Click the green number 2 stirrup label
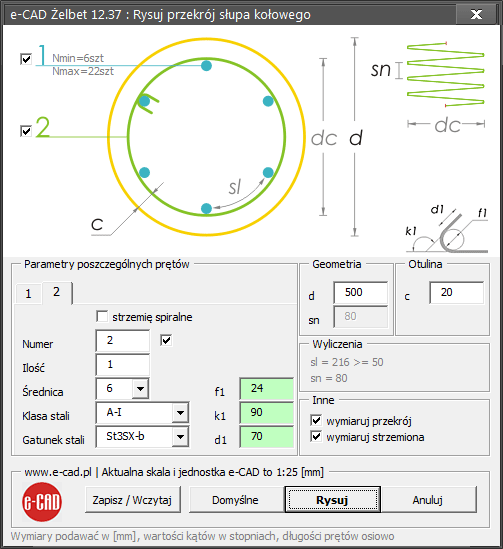The width and height of the screenshot is (503, 549). click(43, 127)
